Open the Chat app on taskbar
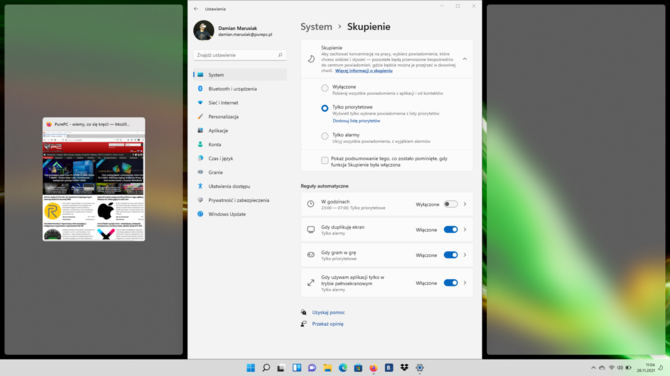This screenshot has width=670, height=376. 312,368
